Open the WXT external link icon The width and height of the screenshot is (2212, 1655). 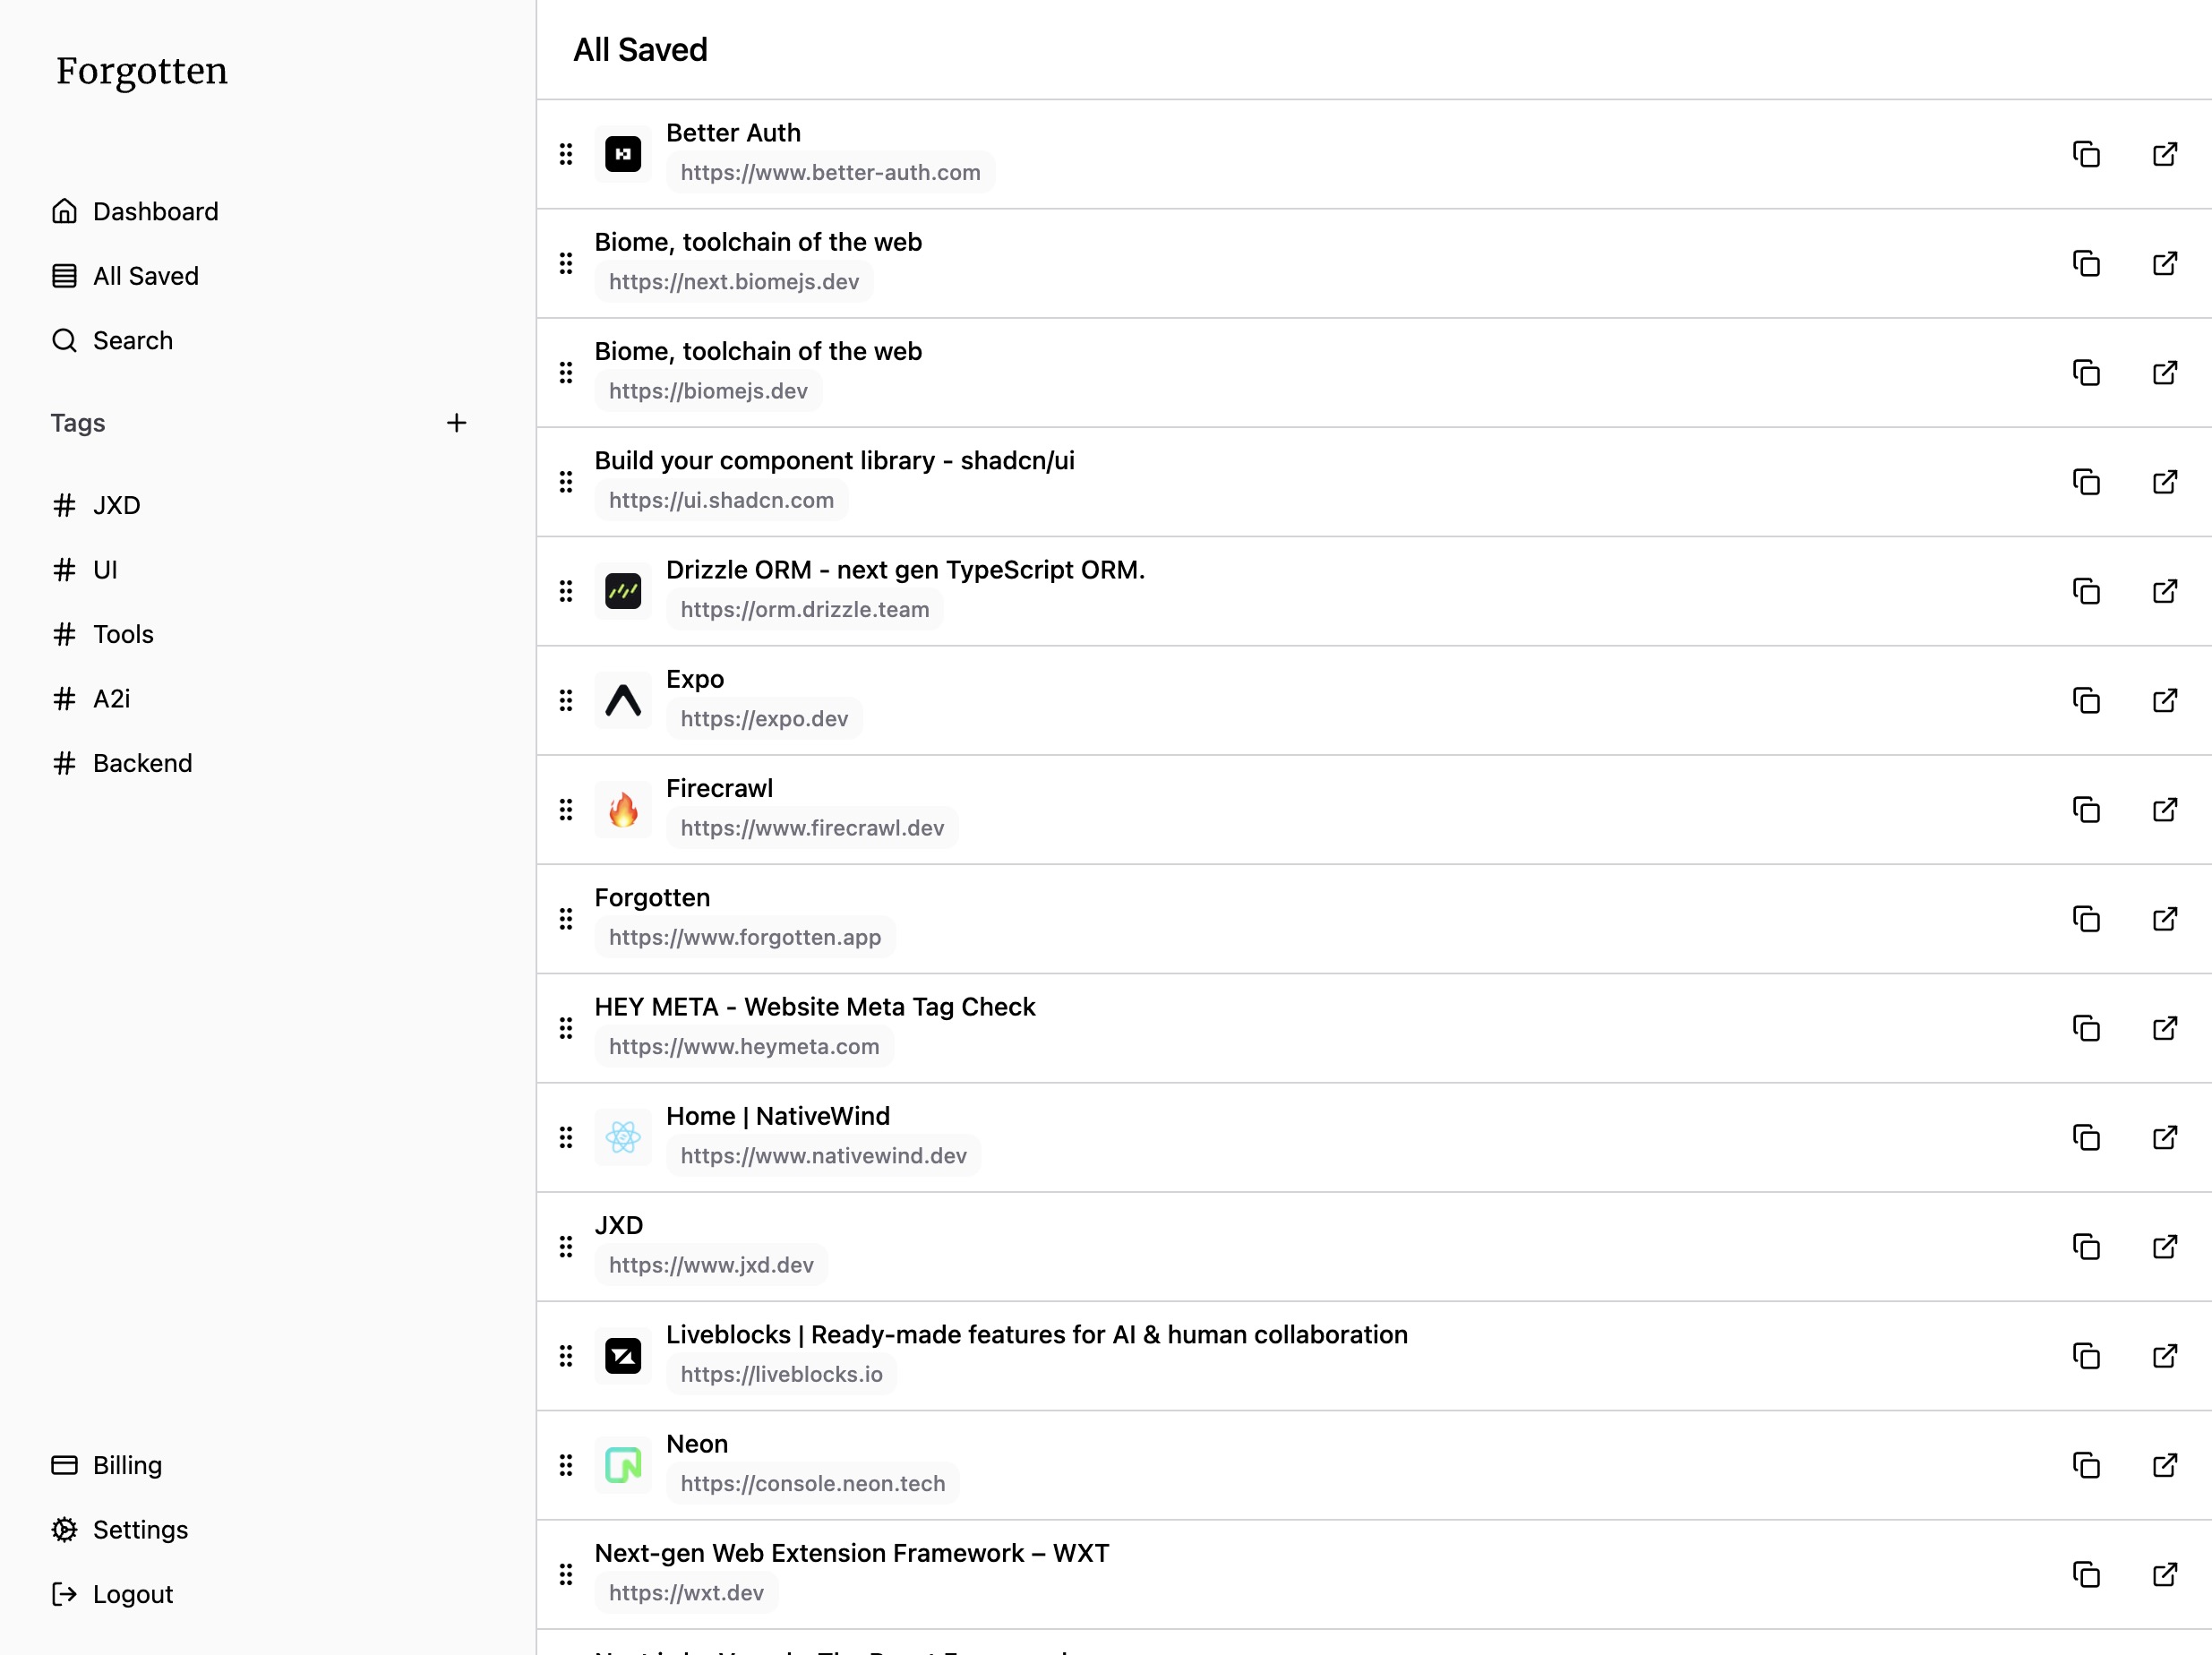pyautogui.click(x=2165, y=1575)
